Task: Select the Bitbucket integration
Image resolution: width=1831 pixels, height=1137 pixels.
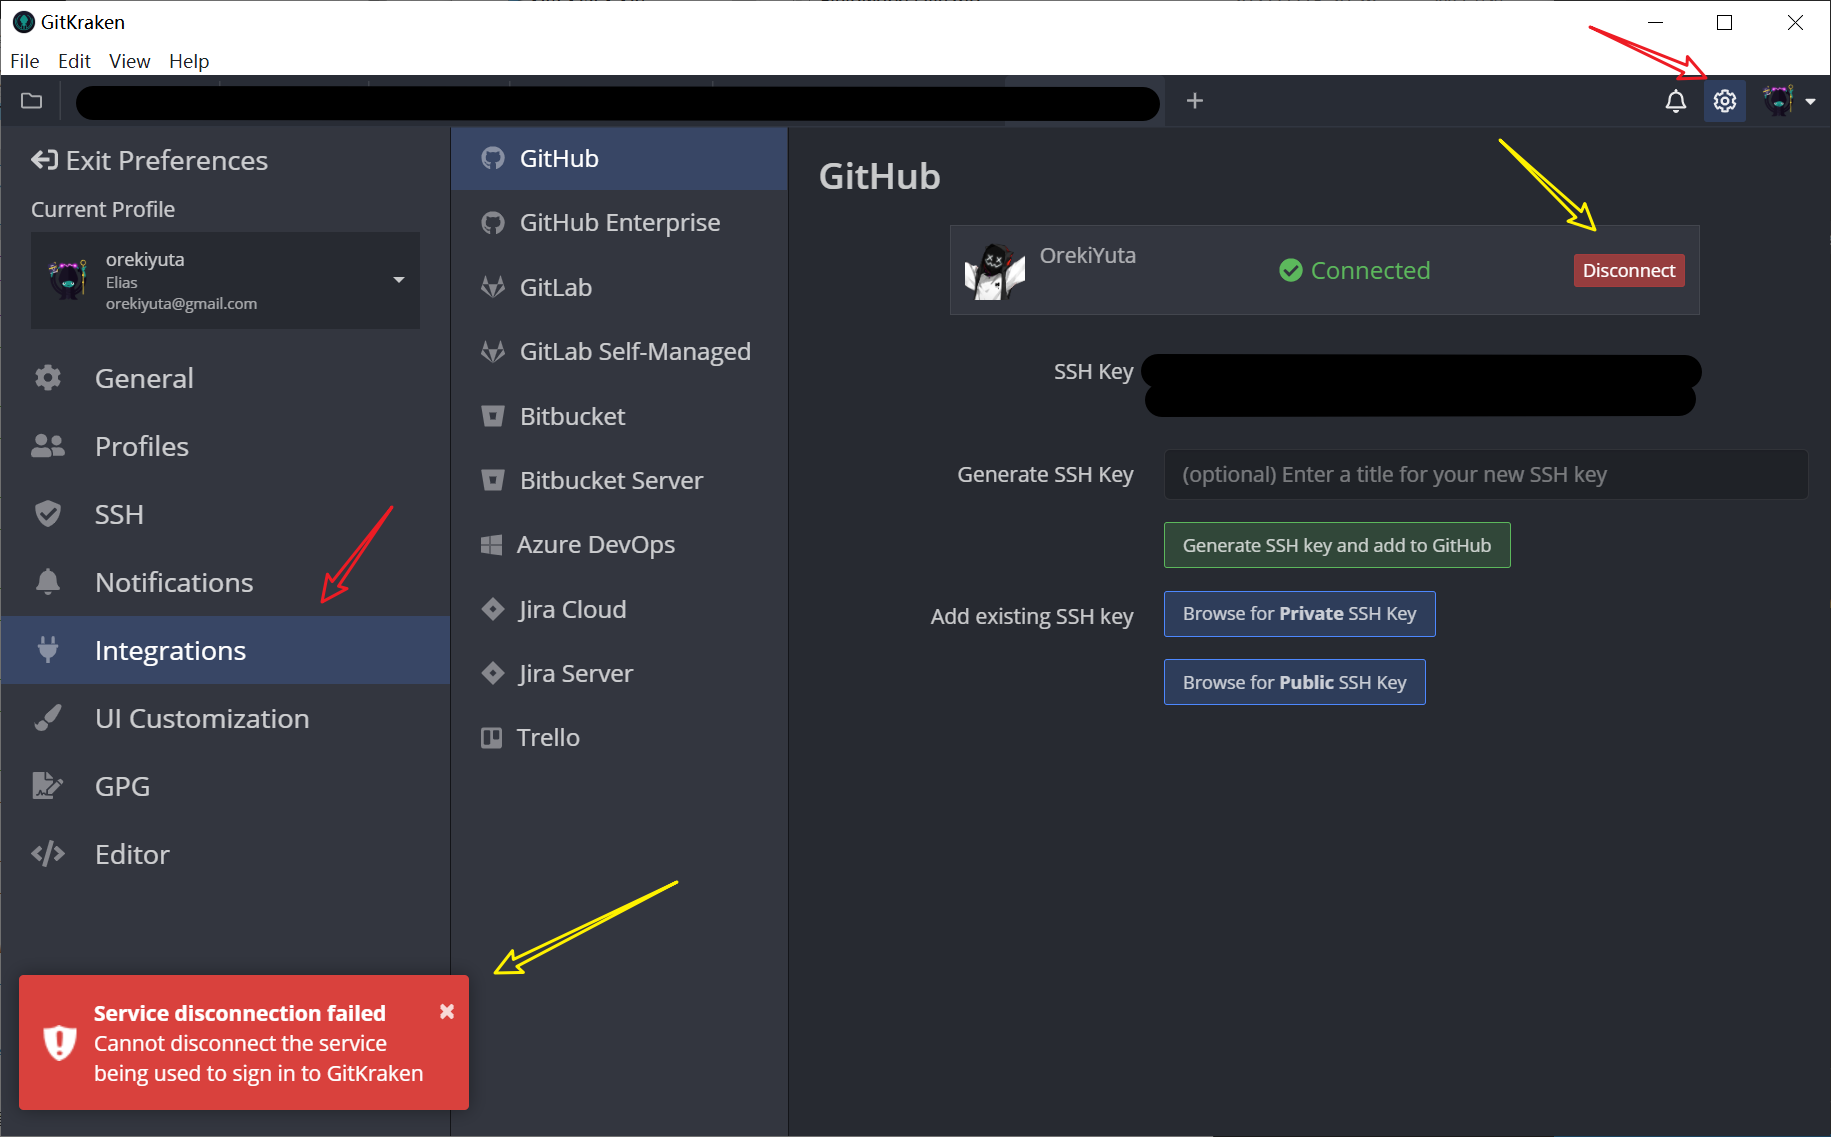Action: tap(572, 416)
